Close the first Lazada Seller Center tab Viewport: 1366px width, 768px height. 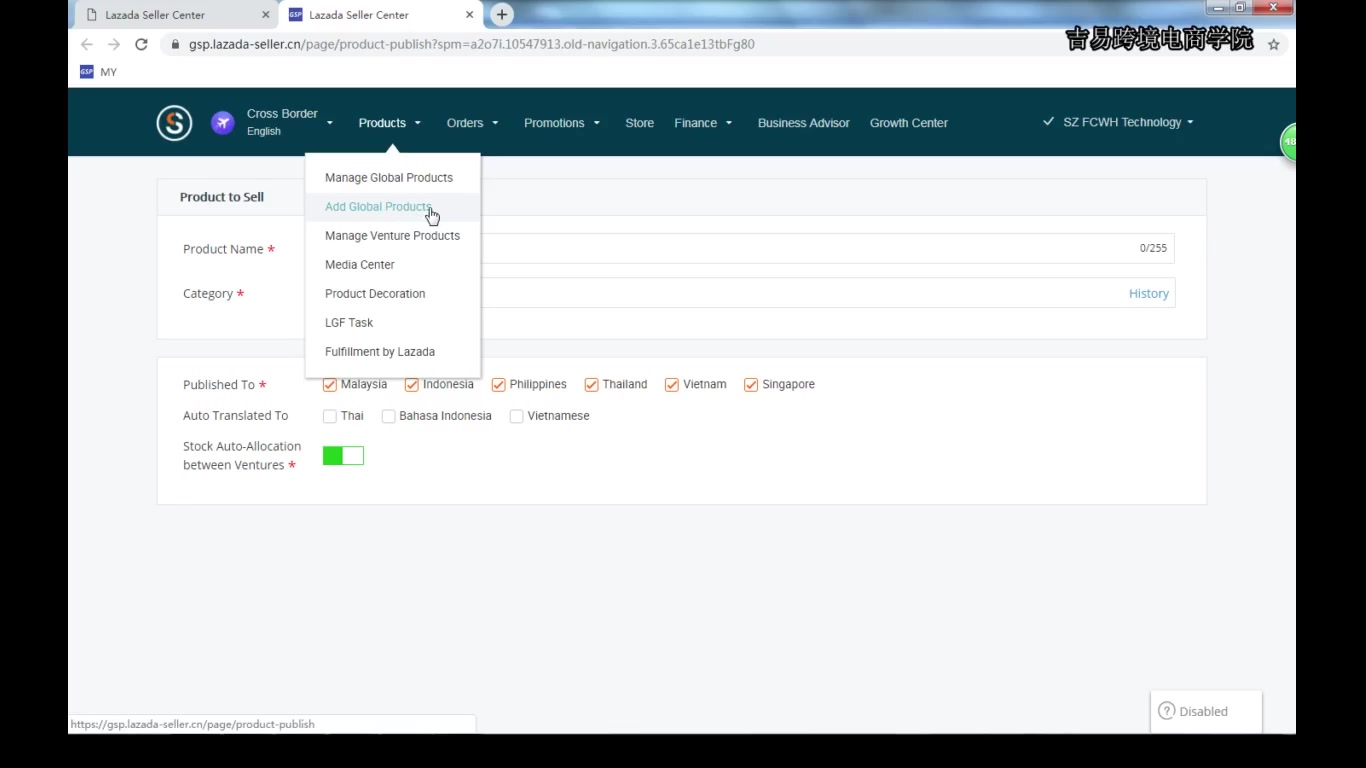(266, 15)
